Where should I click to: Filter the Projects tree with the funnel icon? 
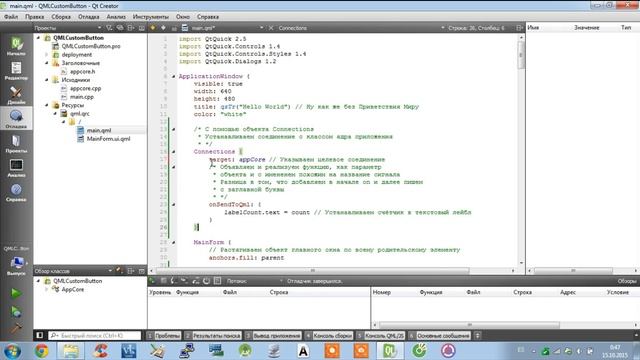coord(109,28)
